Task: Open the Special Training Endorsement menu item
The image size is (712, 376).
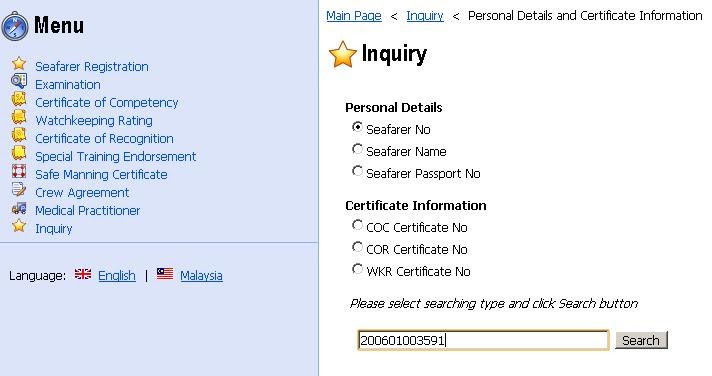Action: click(115, 157)
